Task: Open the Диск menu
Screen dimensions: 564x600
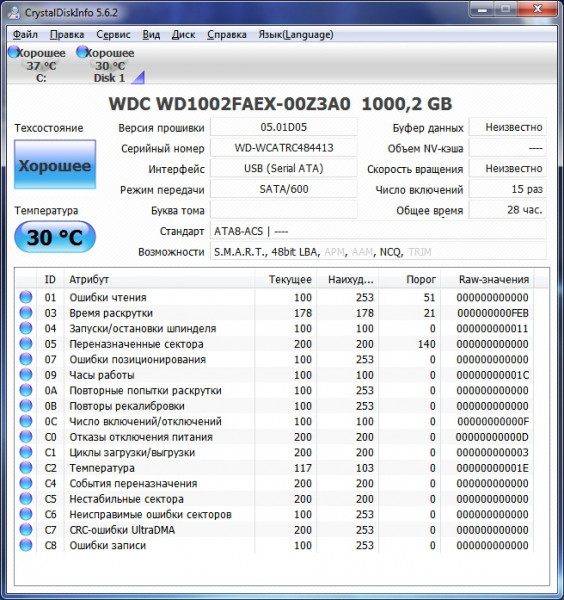Action: 184,35
